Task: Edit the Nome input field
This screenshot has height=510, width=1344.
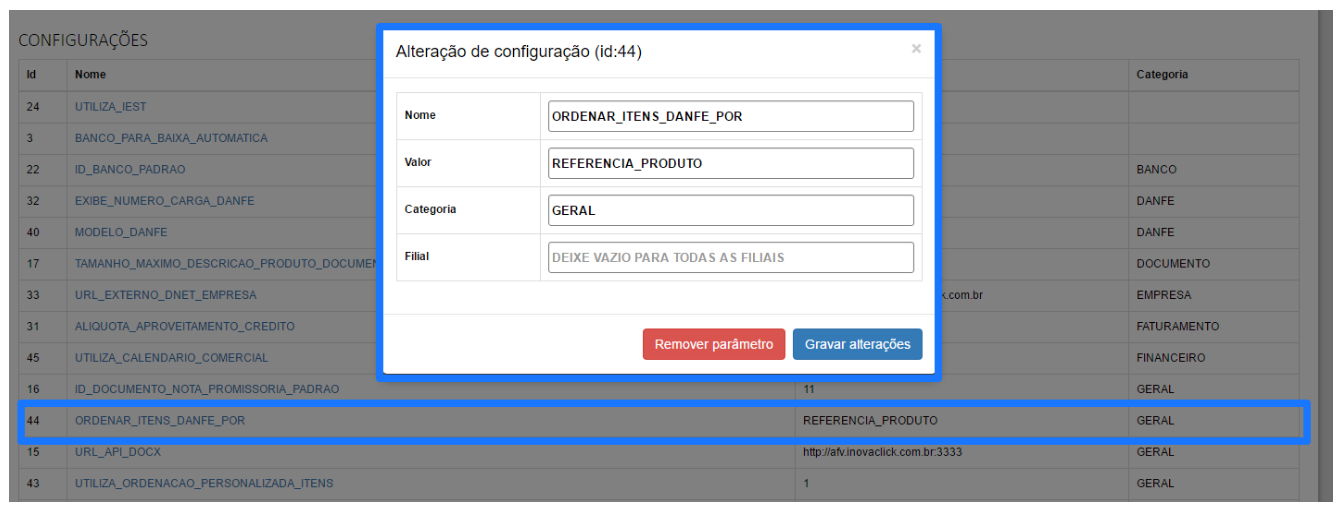Action: click(730, 116)
